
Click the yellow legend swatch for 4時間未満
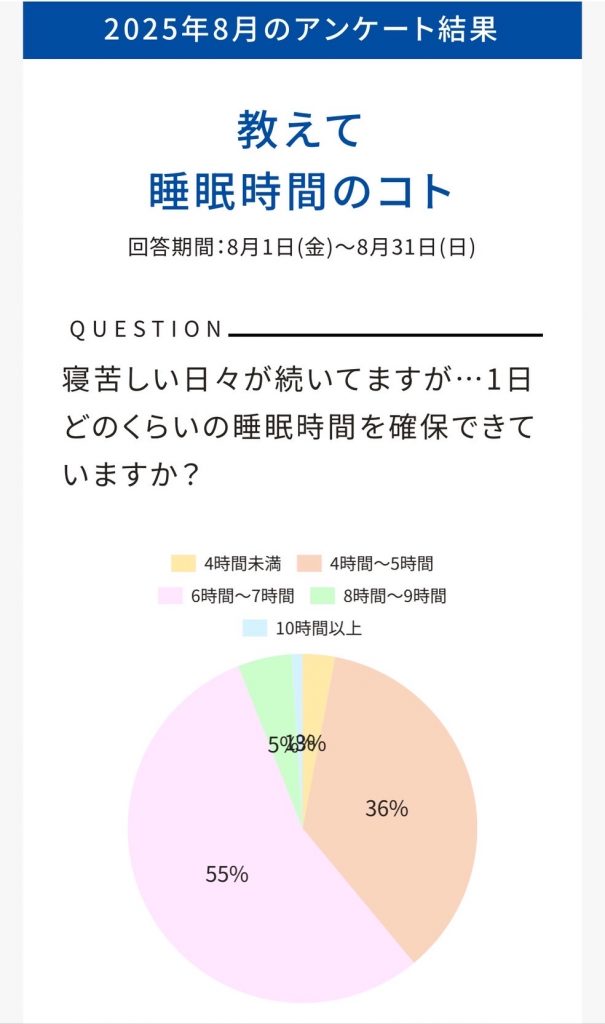coord(183,564)
